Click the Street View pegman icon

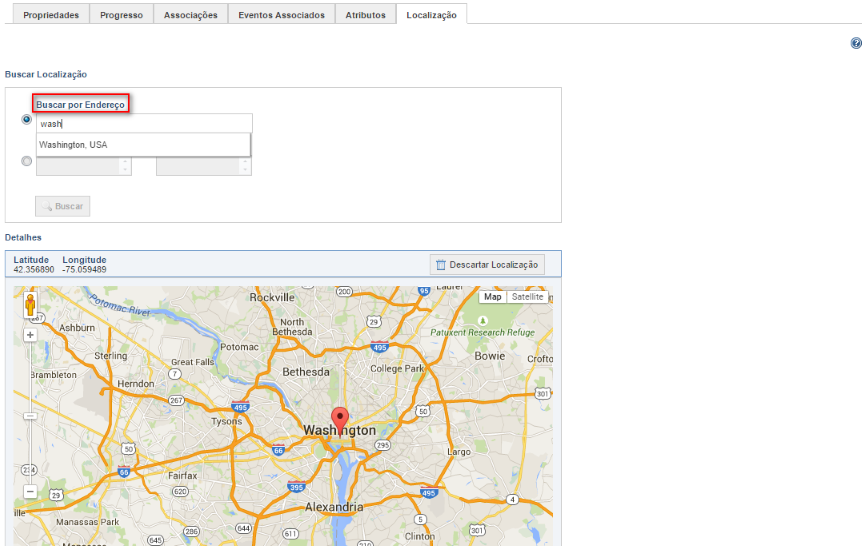[x=30, y=304]
